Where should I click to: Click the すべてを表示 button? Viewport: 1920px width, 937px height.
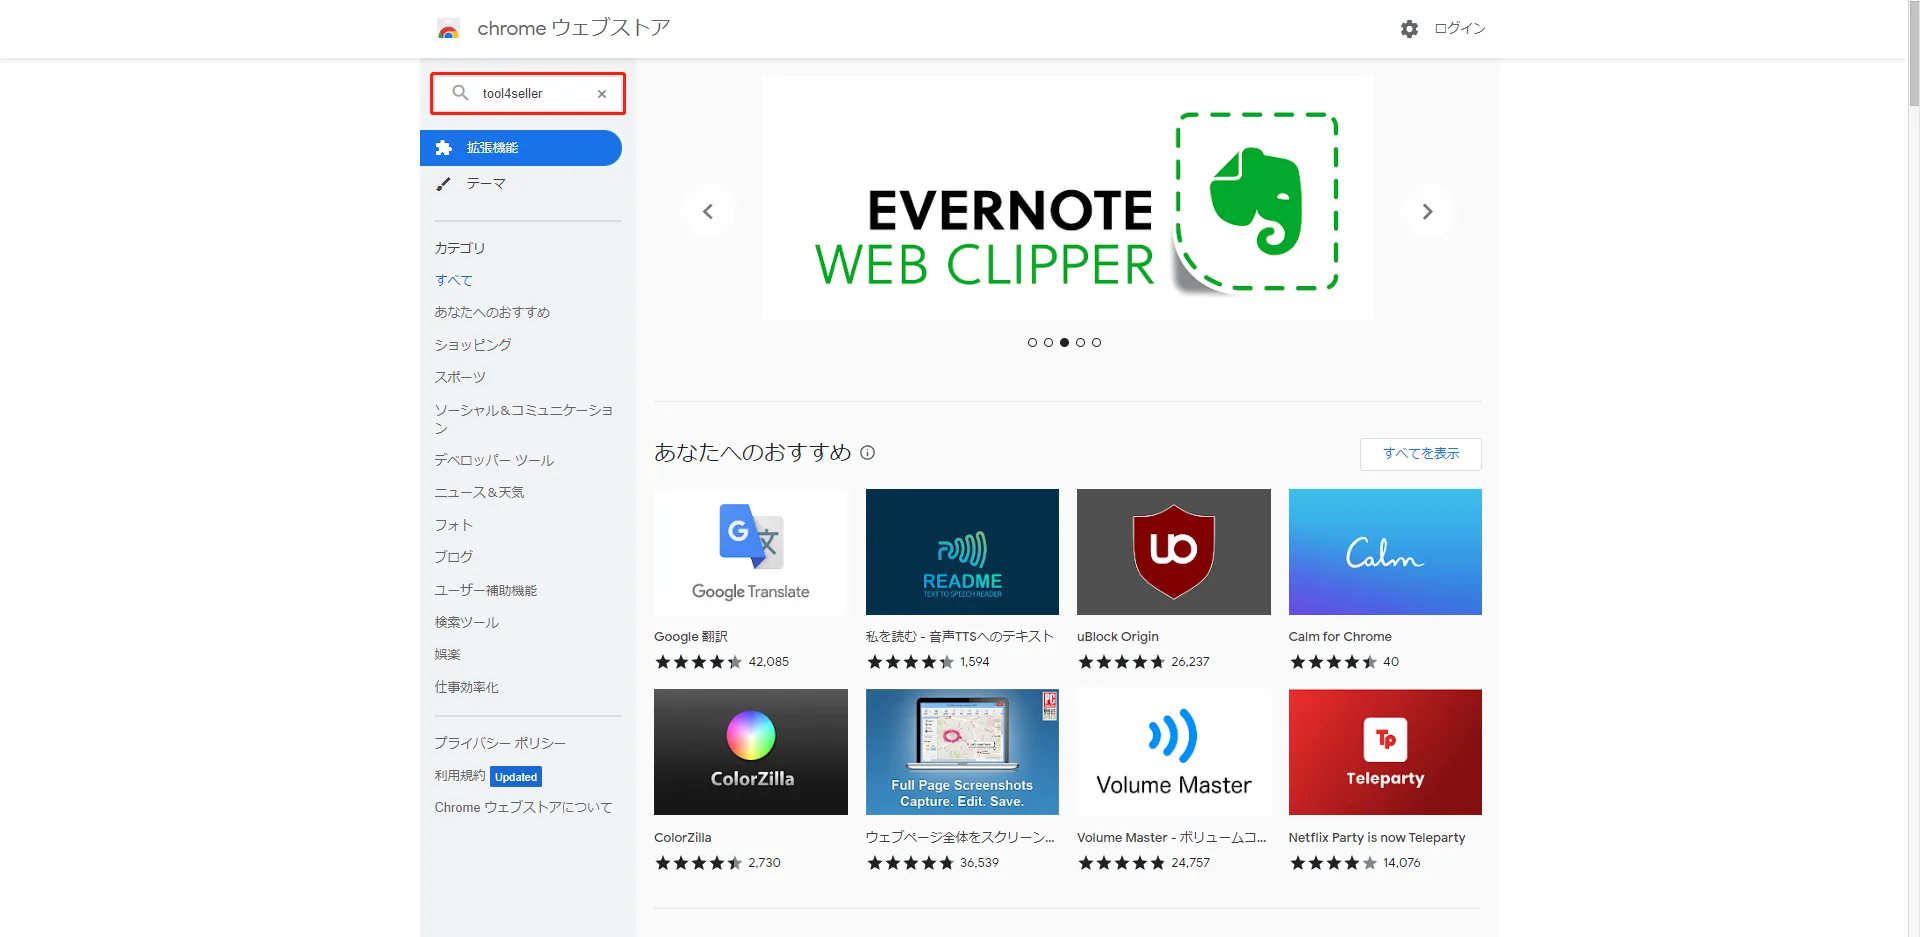tap(1420, 454)
